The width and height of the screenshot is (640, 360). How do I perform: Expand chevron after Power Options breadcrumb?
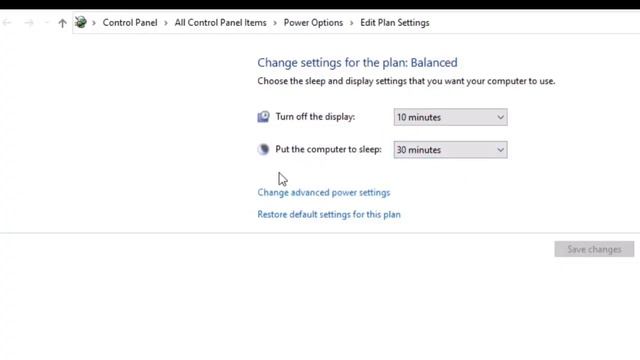(x=351, y=23)
